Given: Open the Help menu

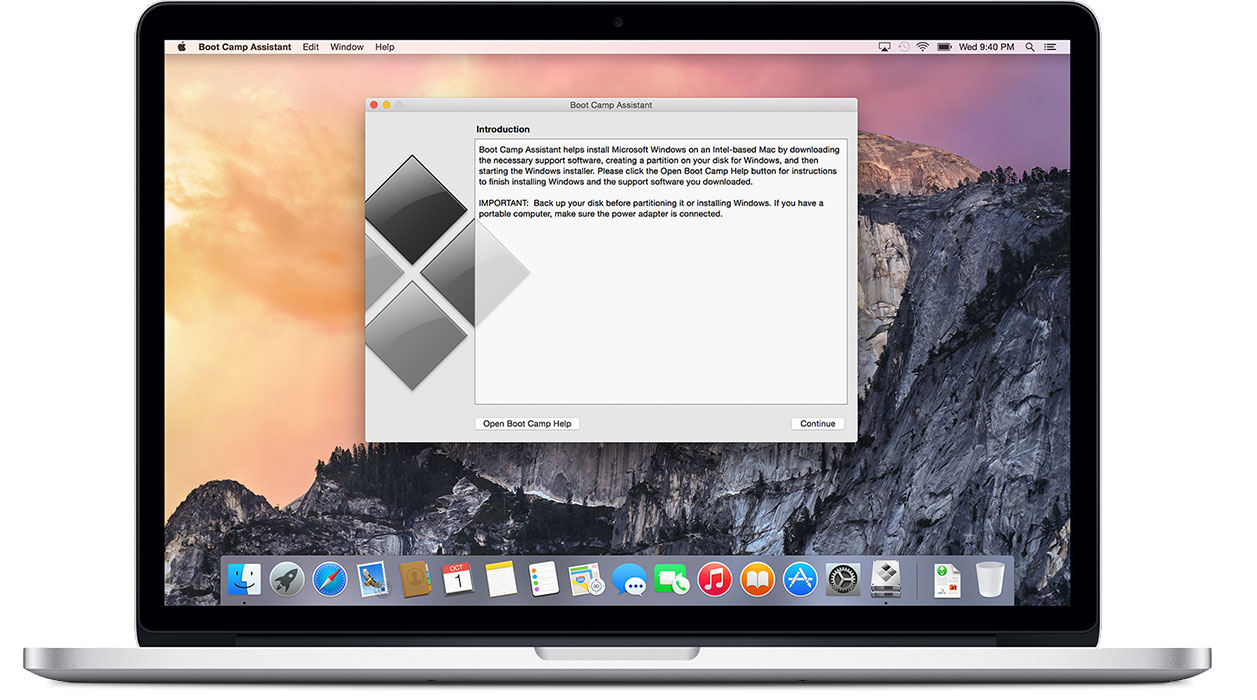Looking at the screenshot, I should (x=385, y=47).
